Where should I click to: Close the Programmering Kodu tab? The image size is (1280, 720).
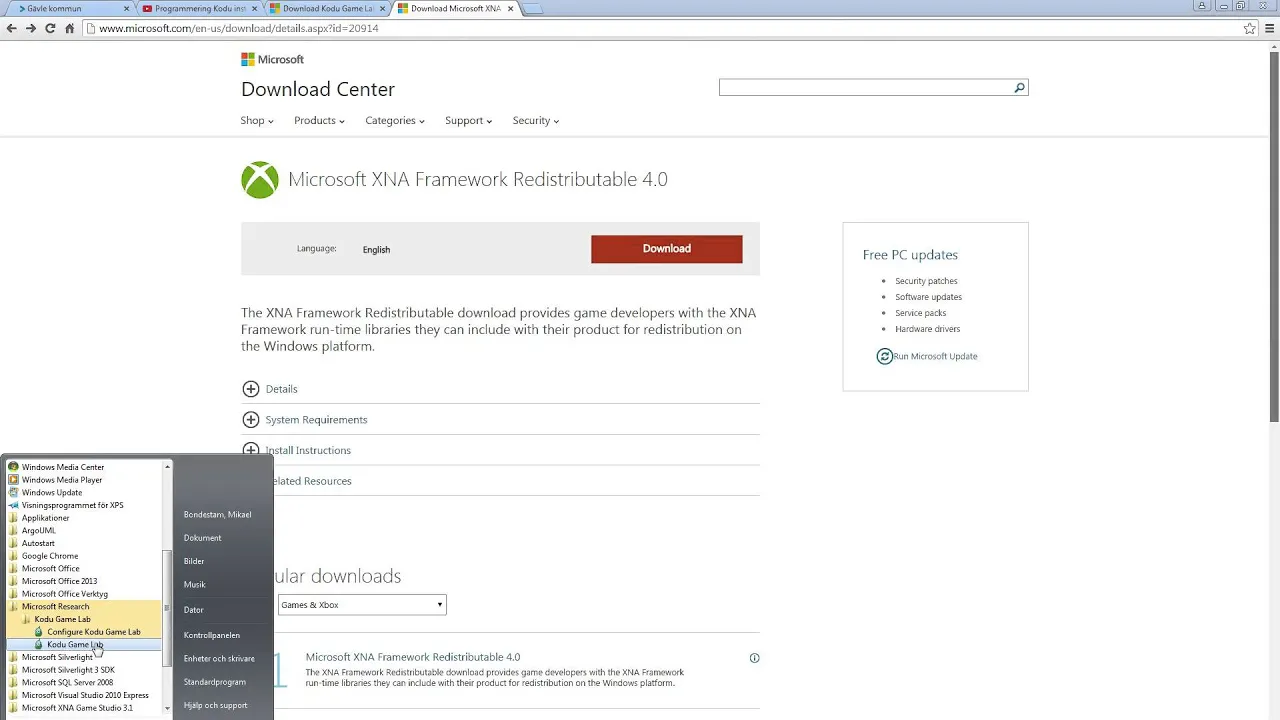pyautogui.click(x=254, y=9)
